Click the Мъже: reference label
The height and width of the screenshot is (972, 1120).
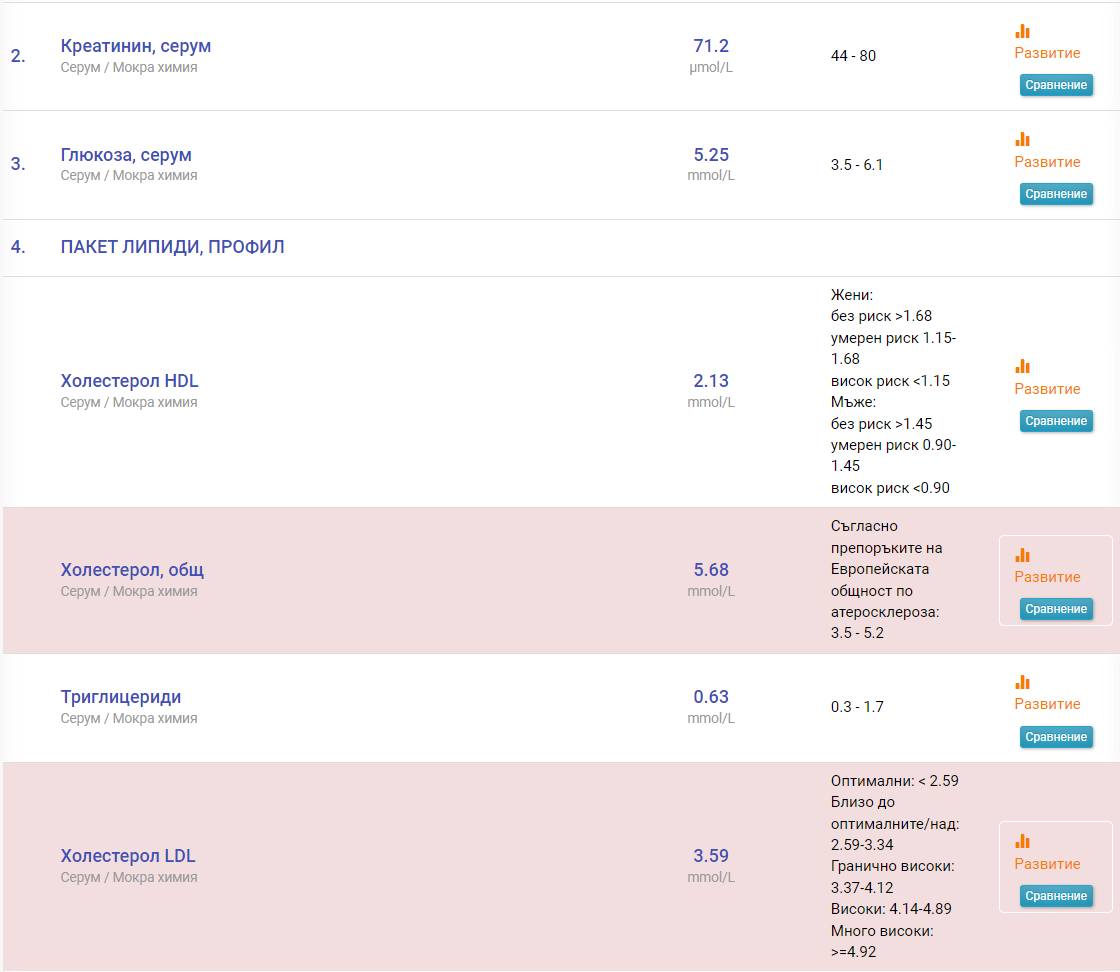point(853,402)
